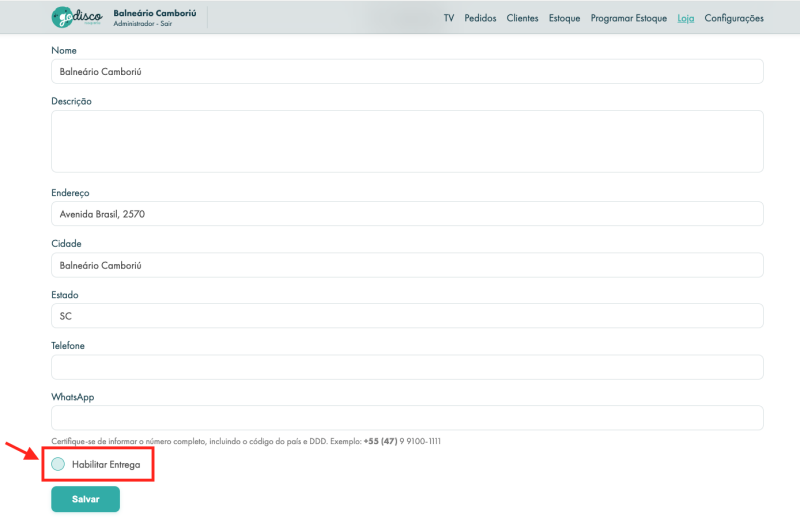Screen dimensions: 800x526
Task: Open the Clientes section
Action: [522, 18]
